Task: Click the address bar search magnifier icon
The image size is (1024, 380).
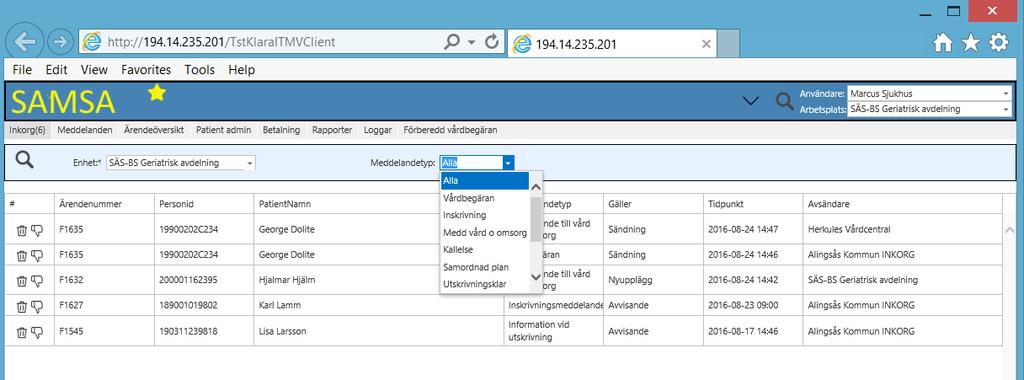Action: point(451,42)
